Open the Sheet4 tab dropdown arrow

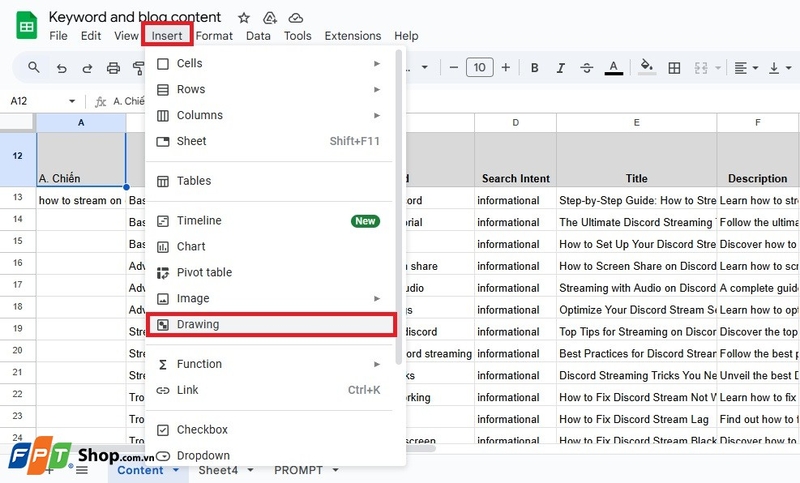pos(251,470)
